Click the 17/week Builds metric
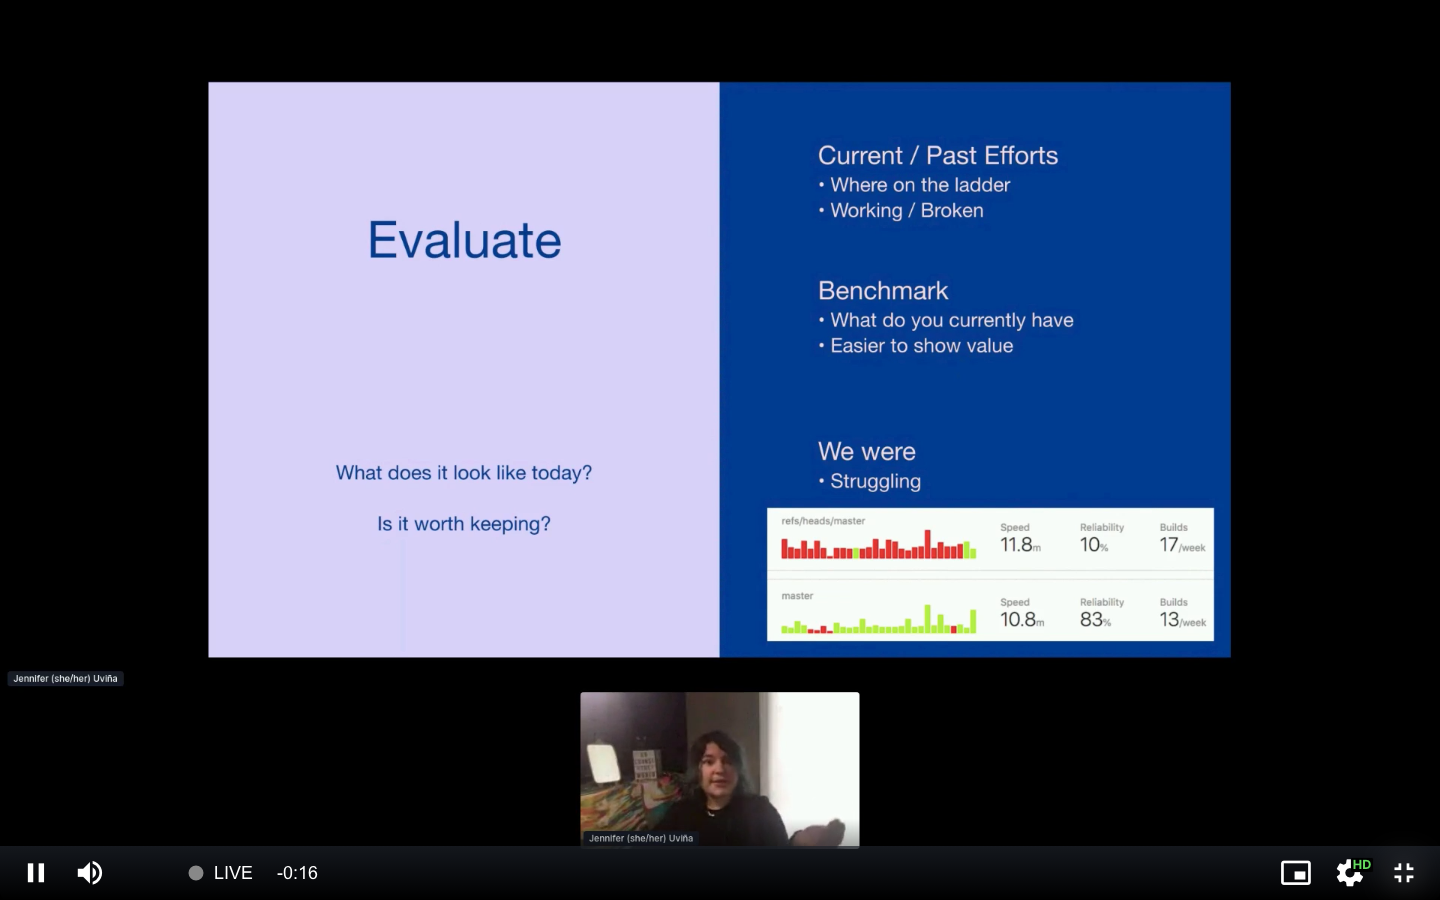1440x900 pixels. (x=1181, y=545)
